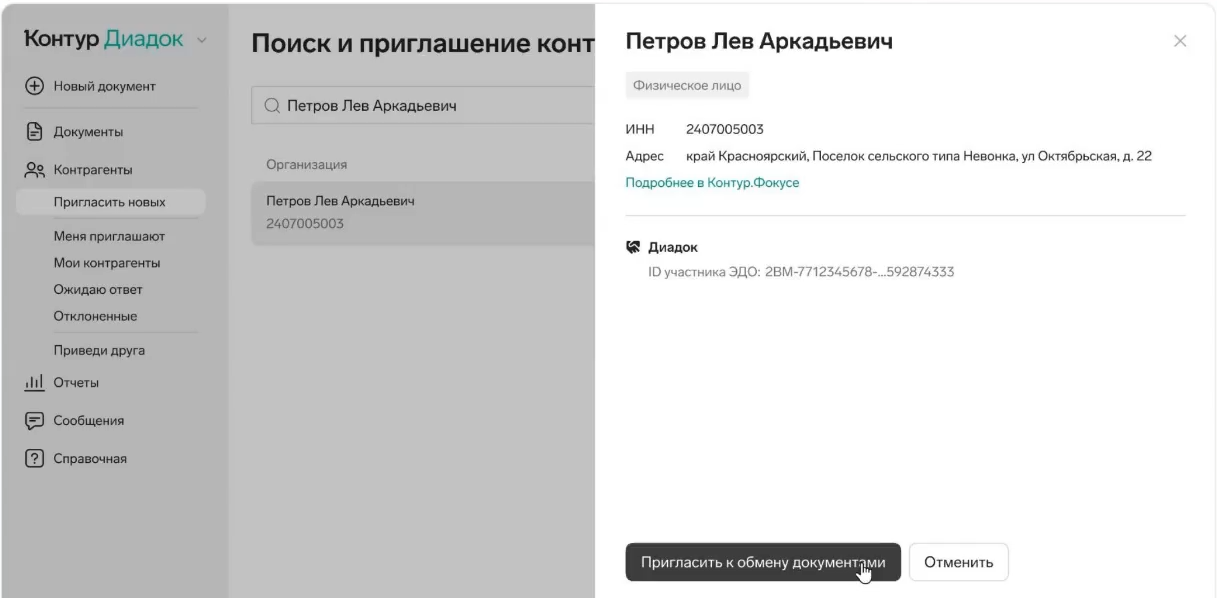1217x598 pixels.
Task: Click Физическое лицо tag
Action: tap(687, 86)
